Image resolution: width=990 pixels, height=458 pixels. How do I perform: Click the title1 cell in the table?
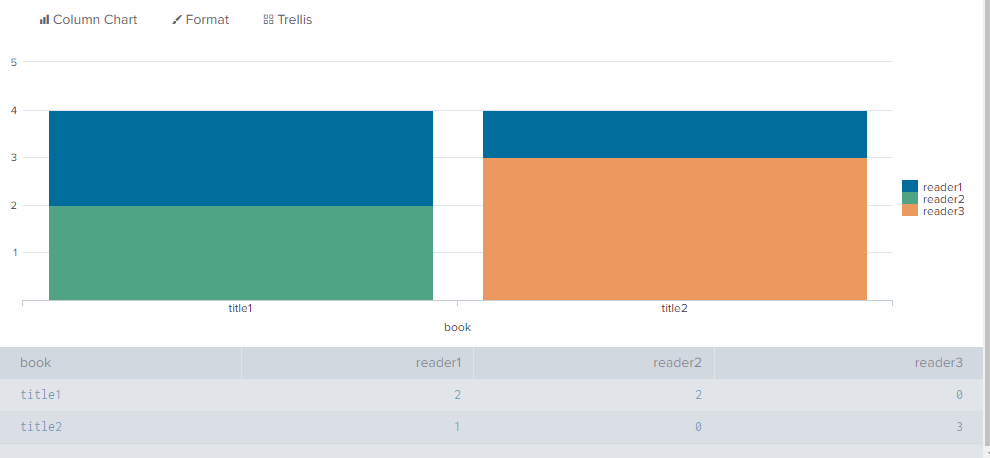[41, 395]
